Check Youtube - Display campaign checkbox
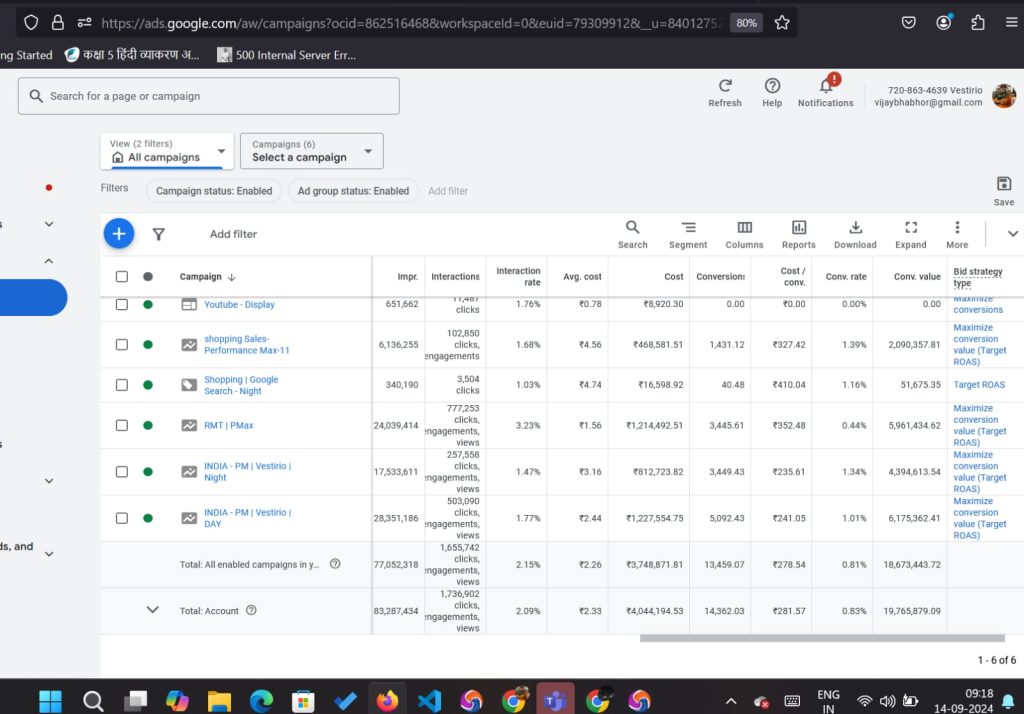 [x=121, y=304]
